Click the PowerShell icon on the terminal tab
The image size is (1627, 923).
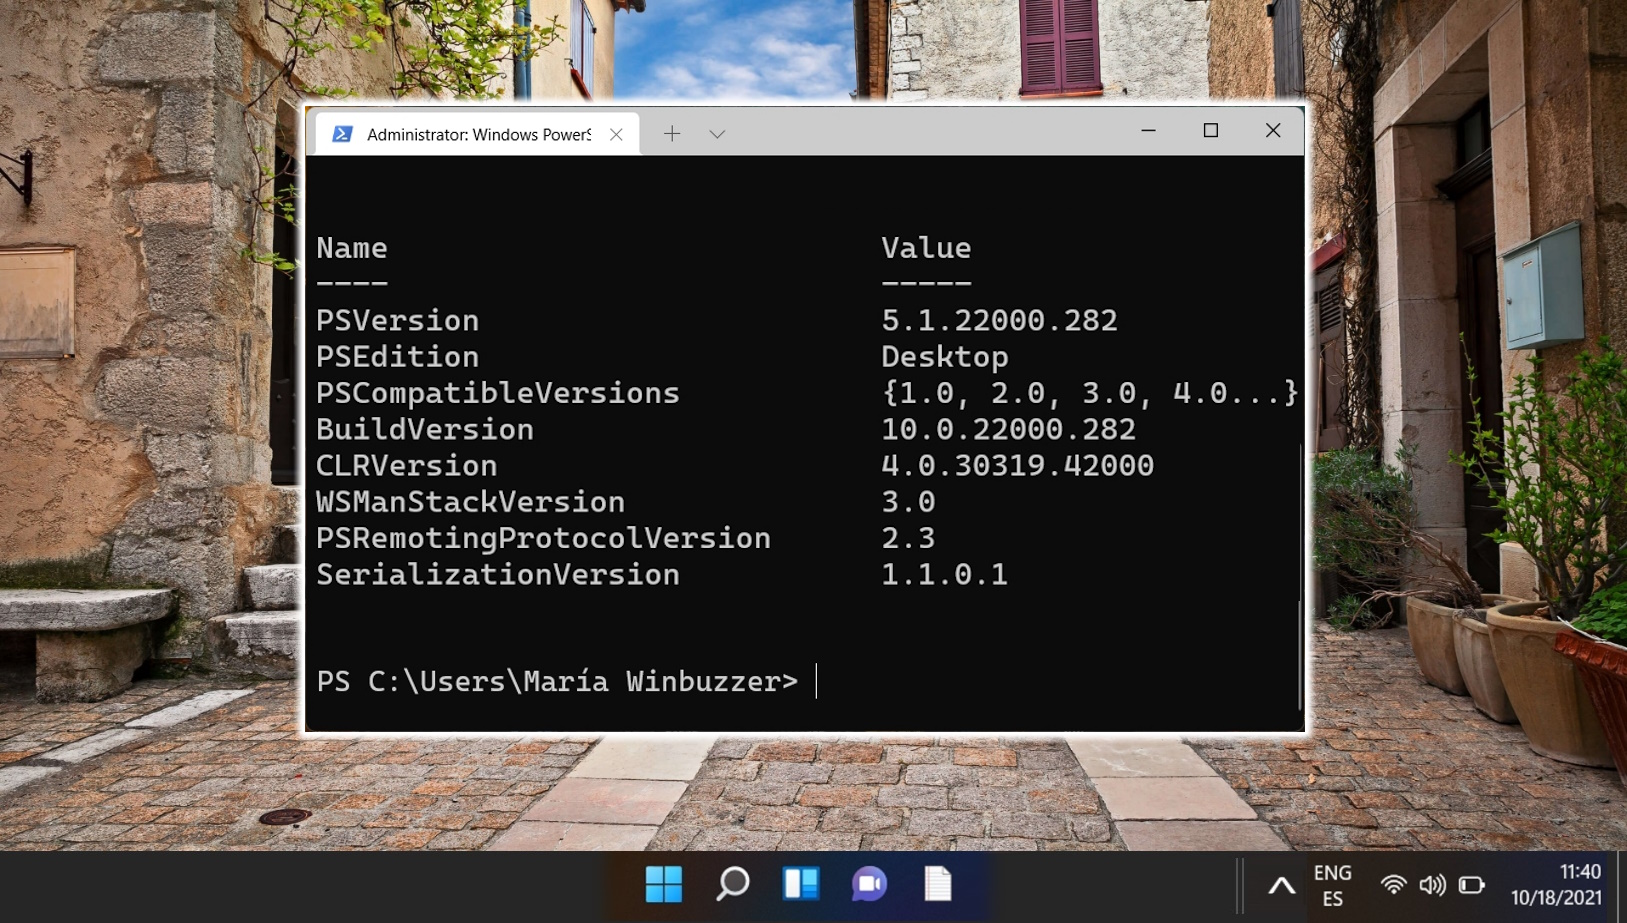pyautogui.click(x=342, y=133)
